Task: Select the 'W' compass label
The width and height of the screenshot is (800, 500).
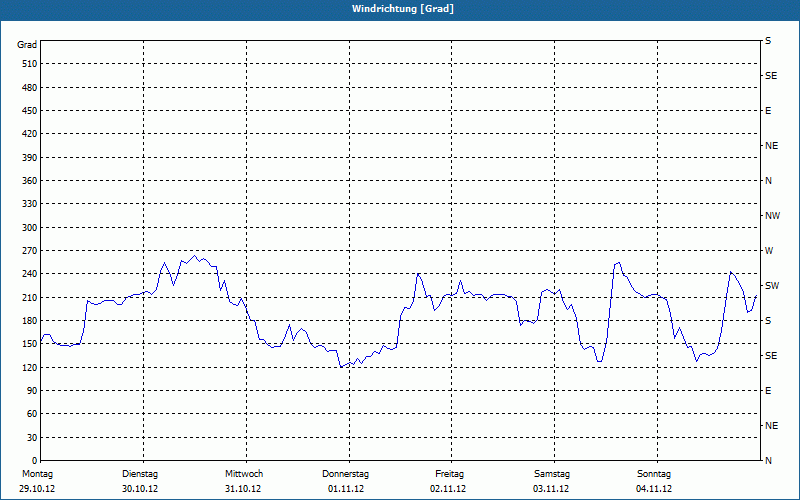Action: click(769, 251)
